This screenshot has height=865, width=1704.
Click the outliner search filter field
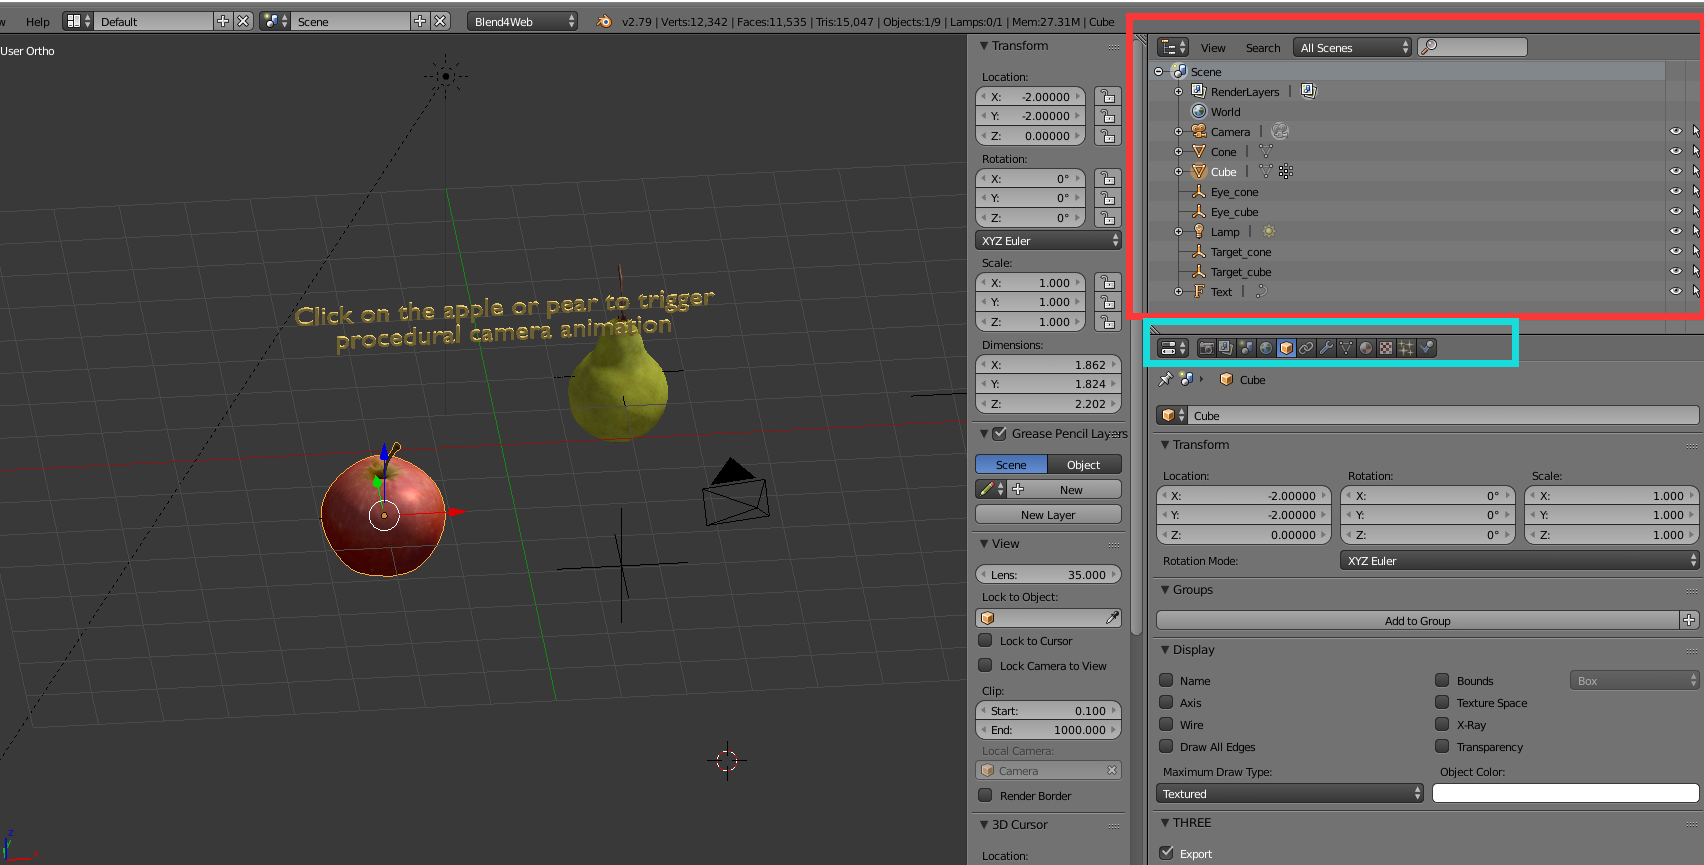[x=1472, y=47]
